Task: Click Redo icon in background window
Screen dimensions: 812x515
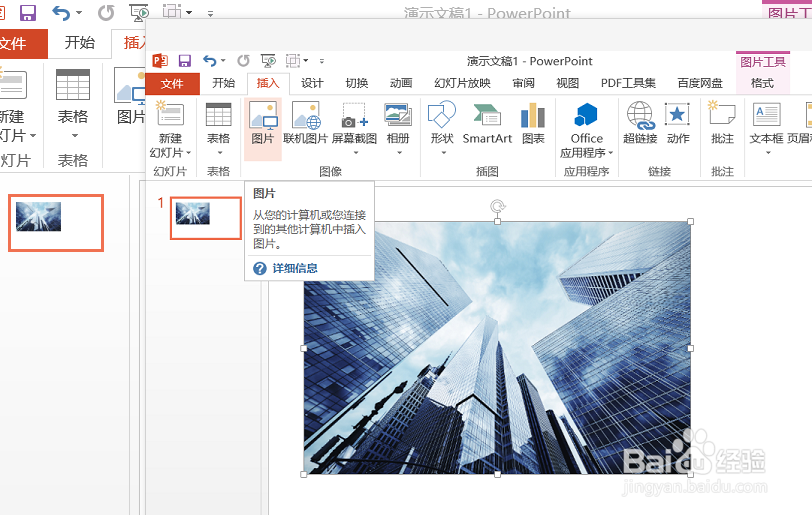Action: tap(106, 12)
